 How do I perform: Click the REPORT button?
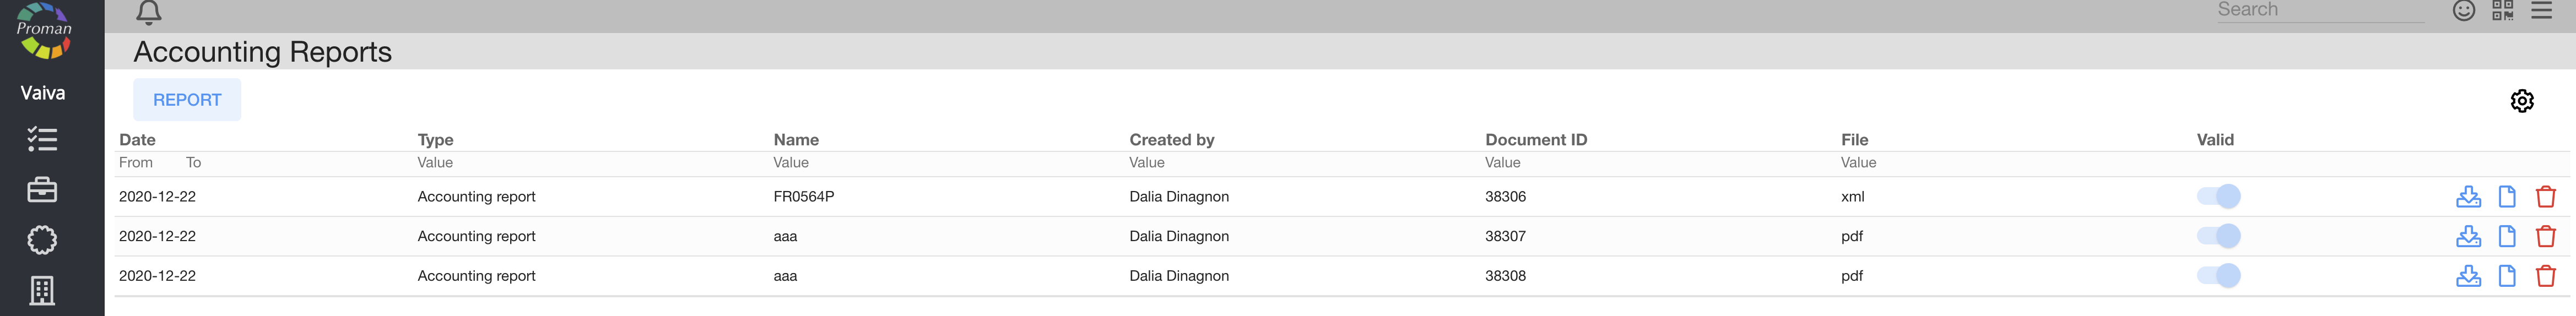tap(187, 100)
